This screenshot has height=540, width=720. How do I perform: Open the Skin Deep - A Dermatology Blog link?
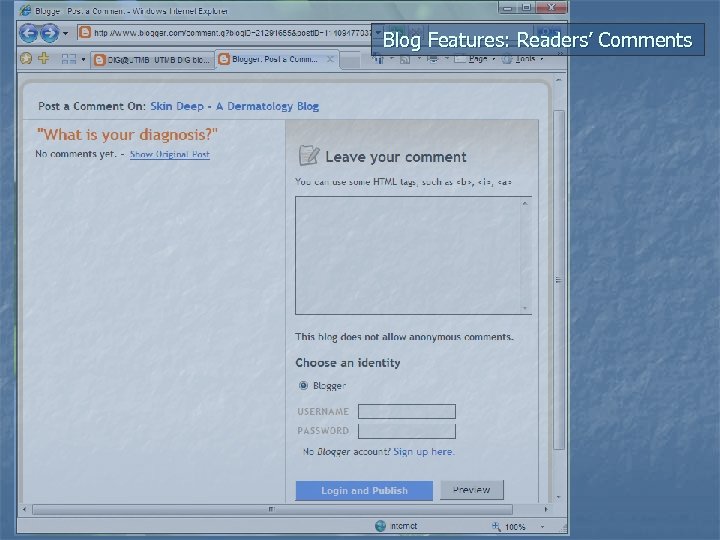coord(234,106)
